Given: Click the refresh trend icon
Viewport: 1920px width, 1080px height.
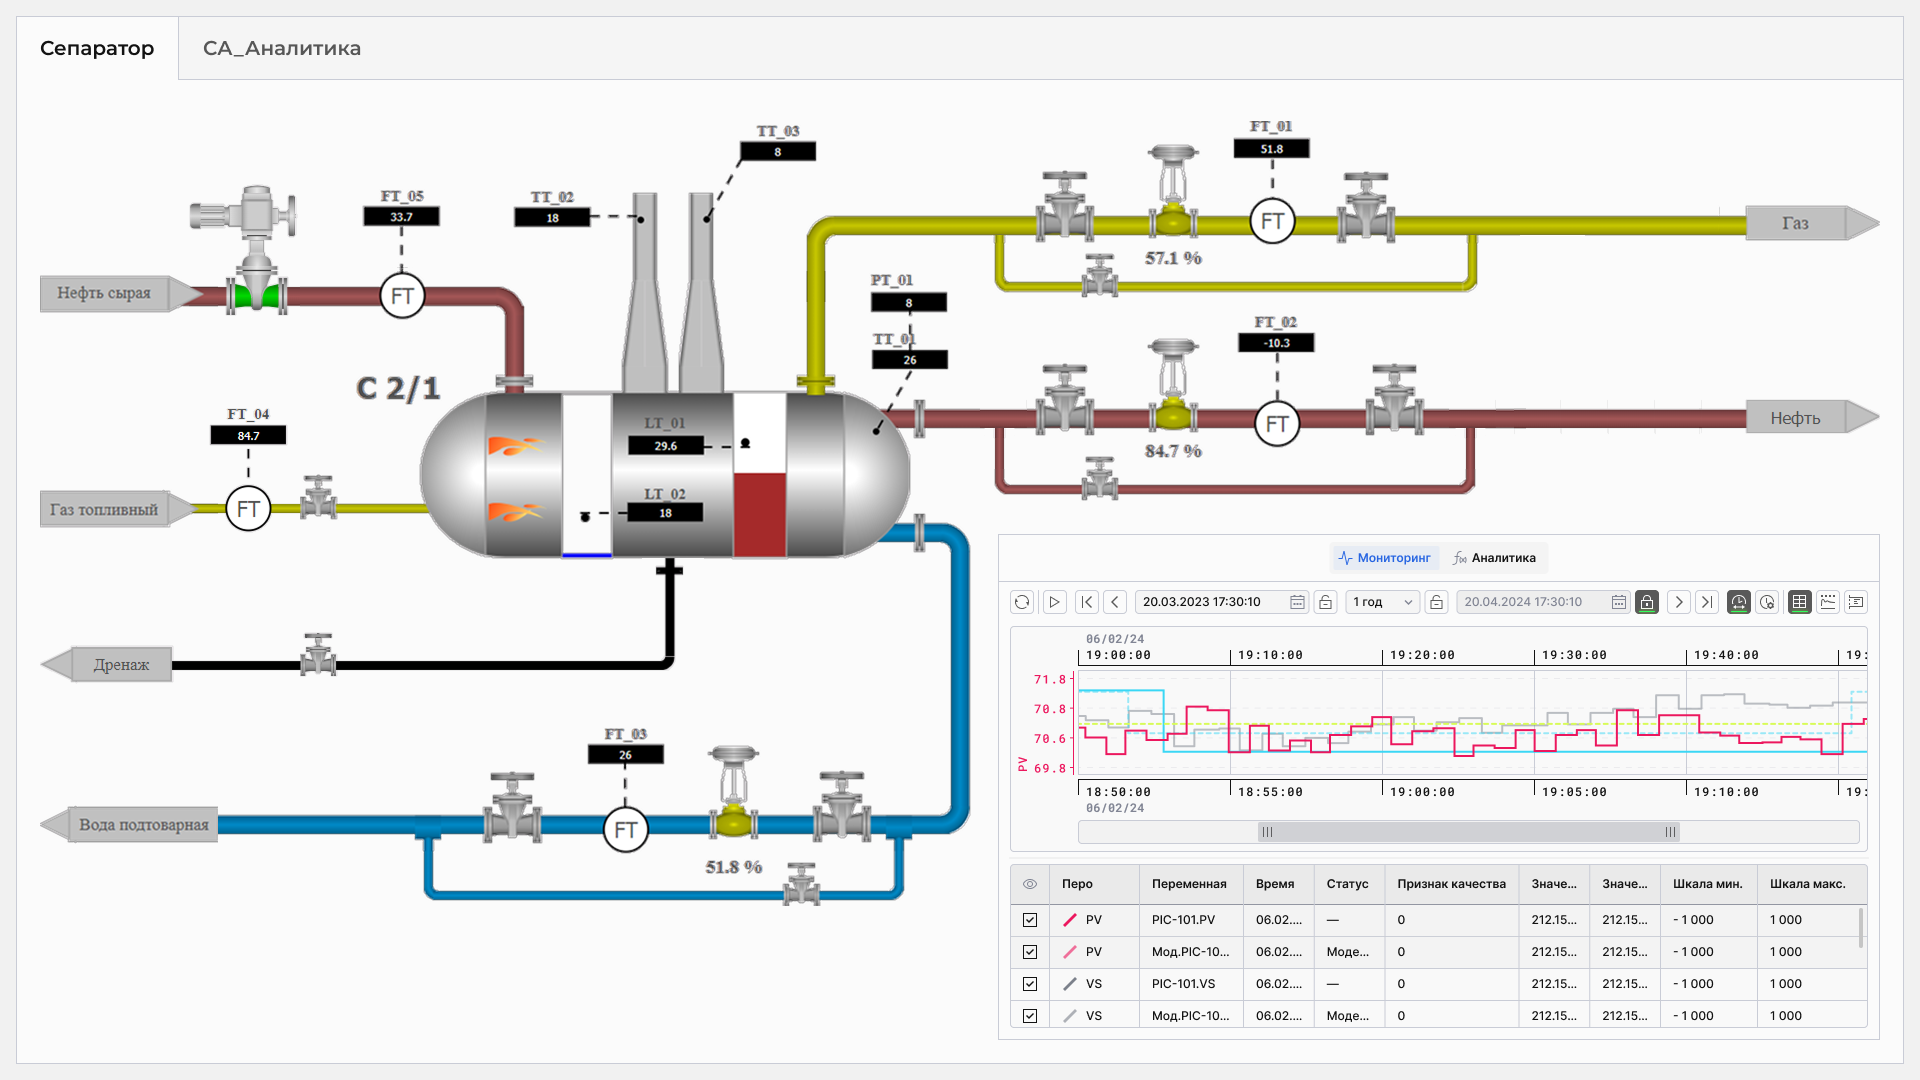Looking at the screenshot, I should 1021,602.
